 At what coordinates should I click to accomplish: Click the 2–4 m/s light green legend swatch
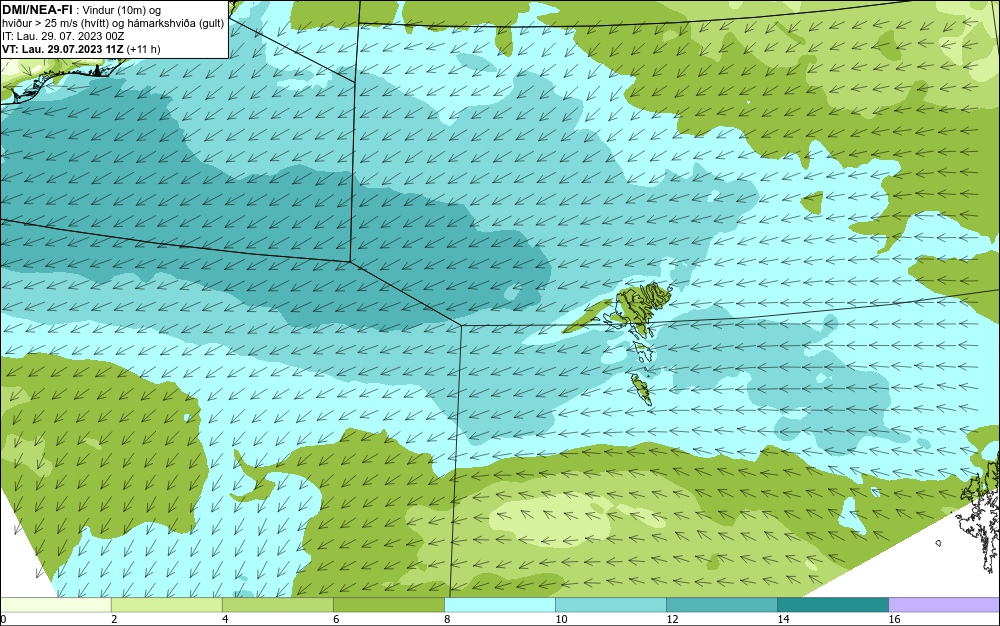(x=167, y=605)
